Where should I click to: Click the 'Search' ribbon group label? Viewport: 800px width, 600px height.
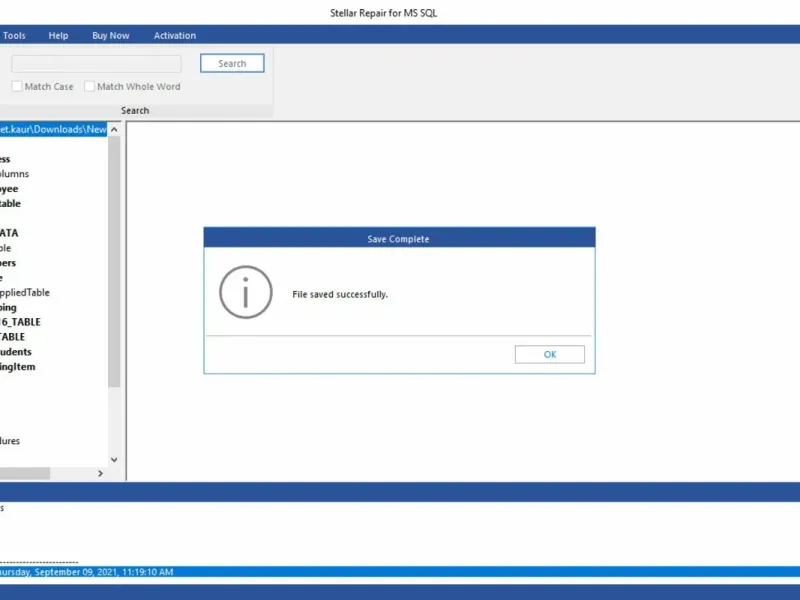coord(135,111)
